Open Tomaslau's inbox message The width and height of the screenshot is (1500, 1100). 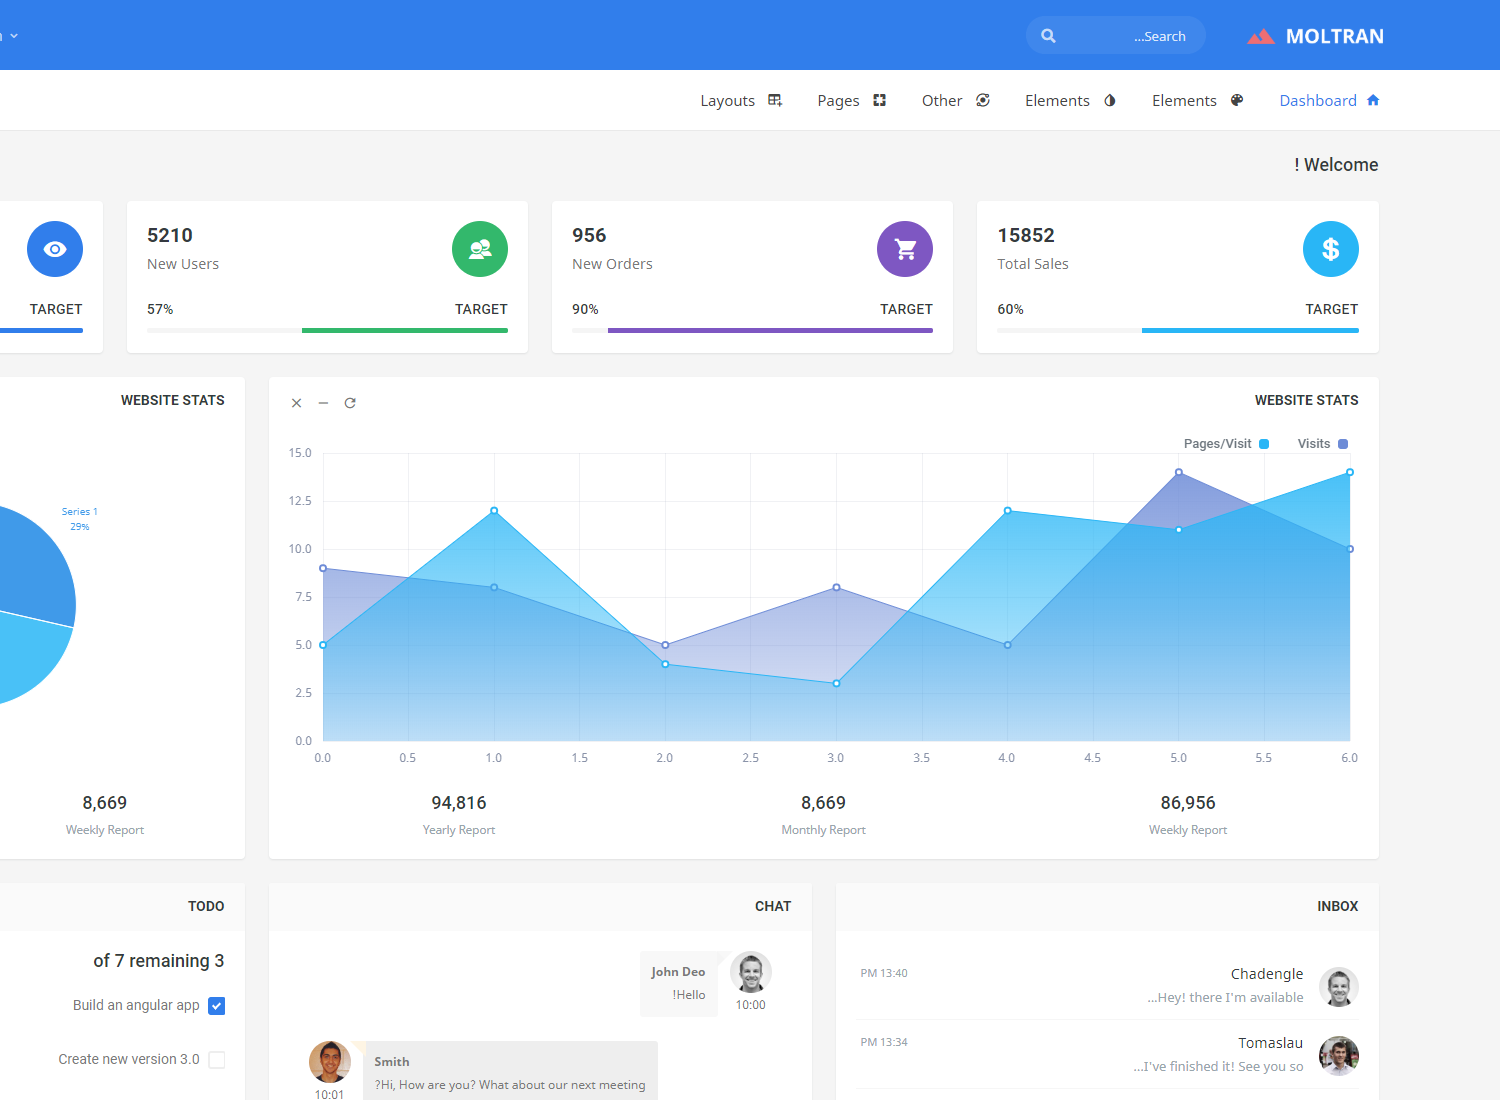tap(1108, 1054)
